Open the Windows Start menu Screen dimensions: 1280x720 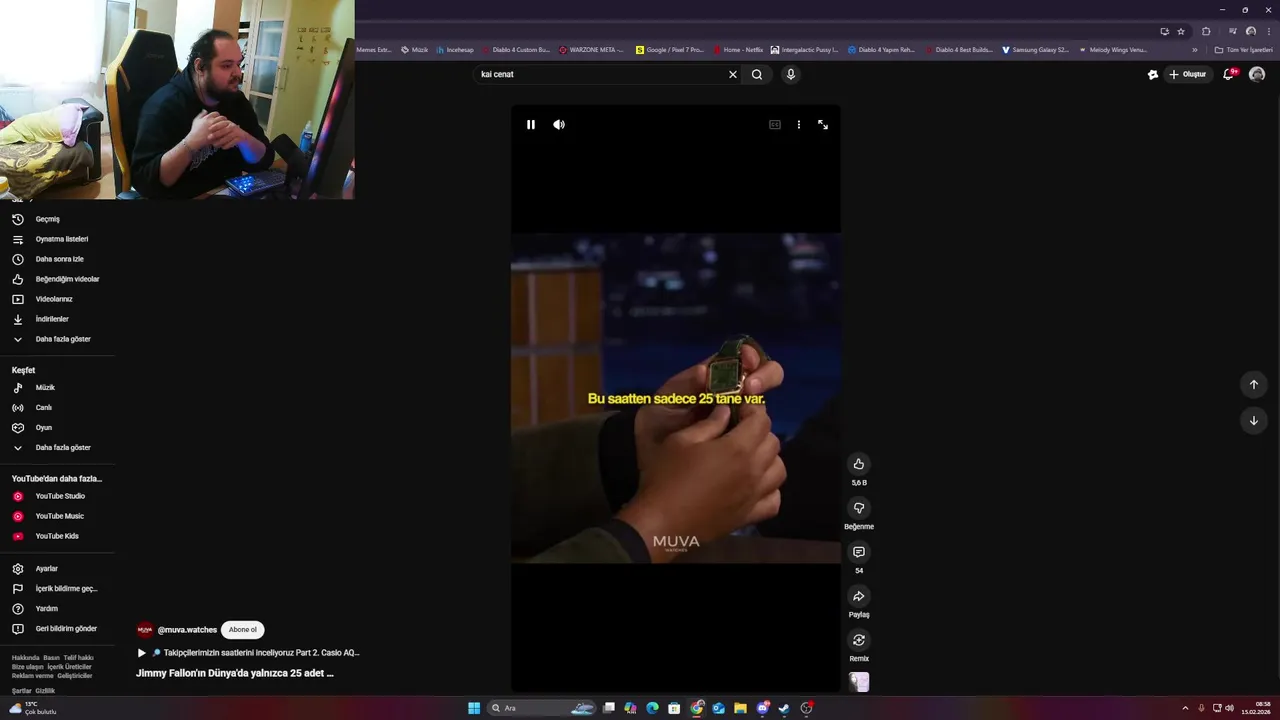pos(474,708)
